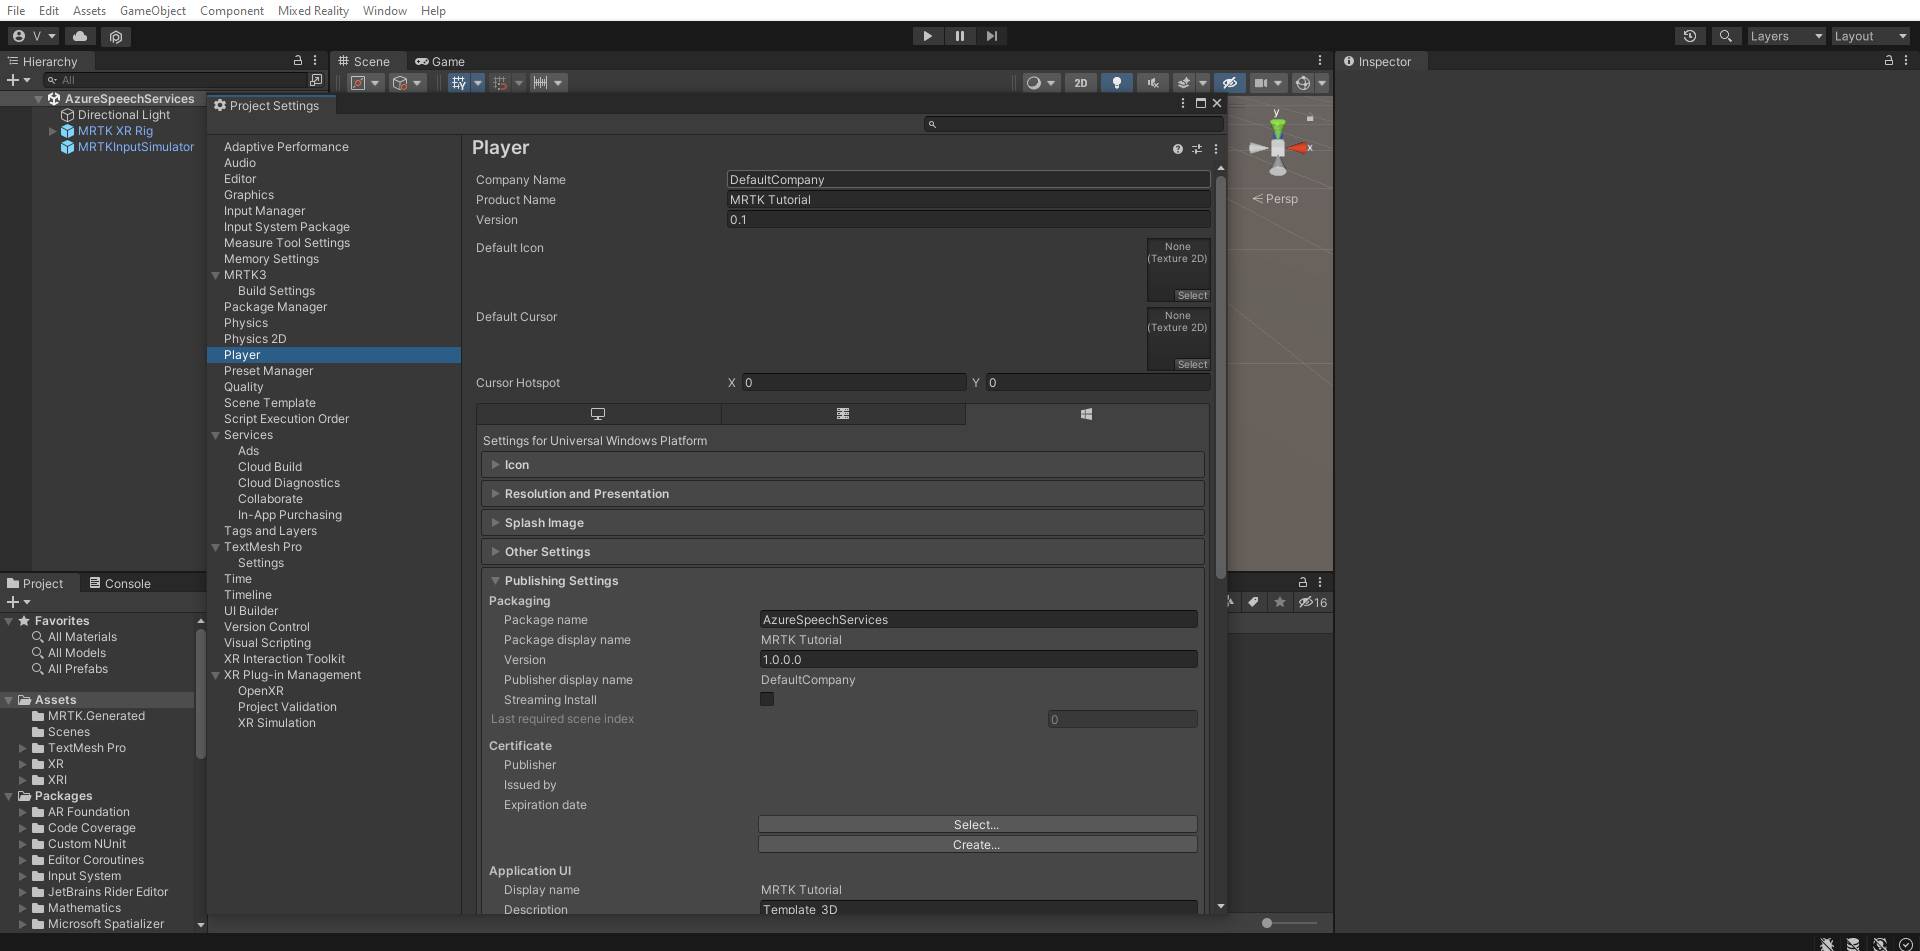1920x951 pixels.
Task: Switch to the Console tab
Action: pyautogui.click(x=120, y=584)
